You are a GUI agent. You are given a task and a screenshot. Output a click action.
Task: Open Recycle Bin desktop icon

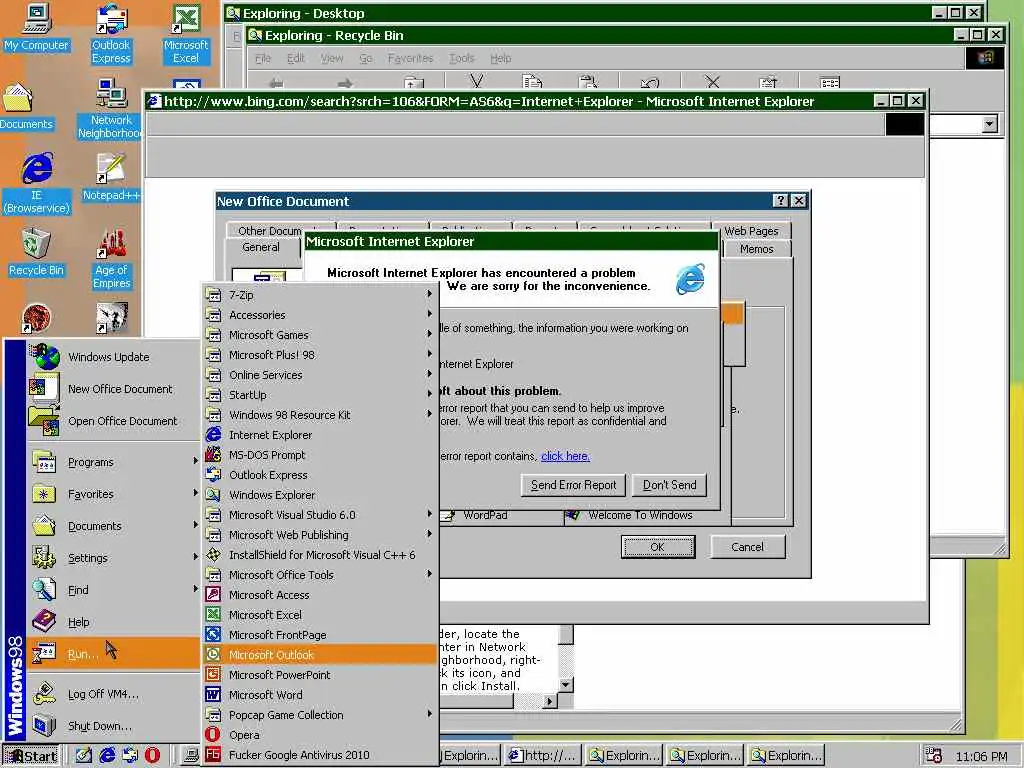coord(37,253)
